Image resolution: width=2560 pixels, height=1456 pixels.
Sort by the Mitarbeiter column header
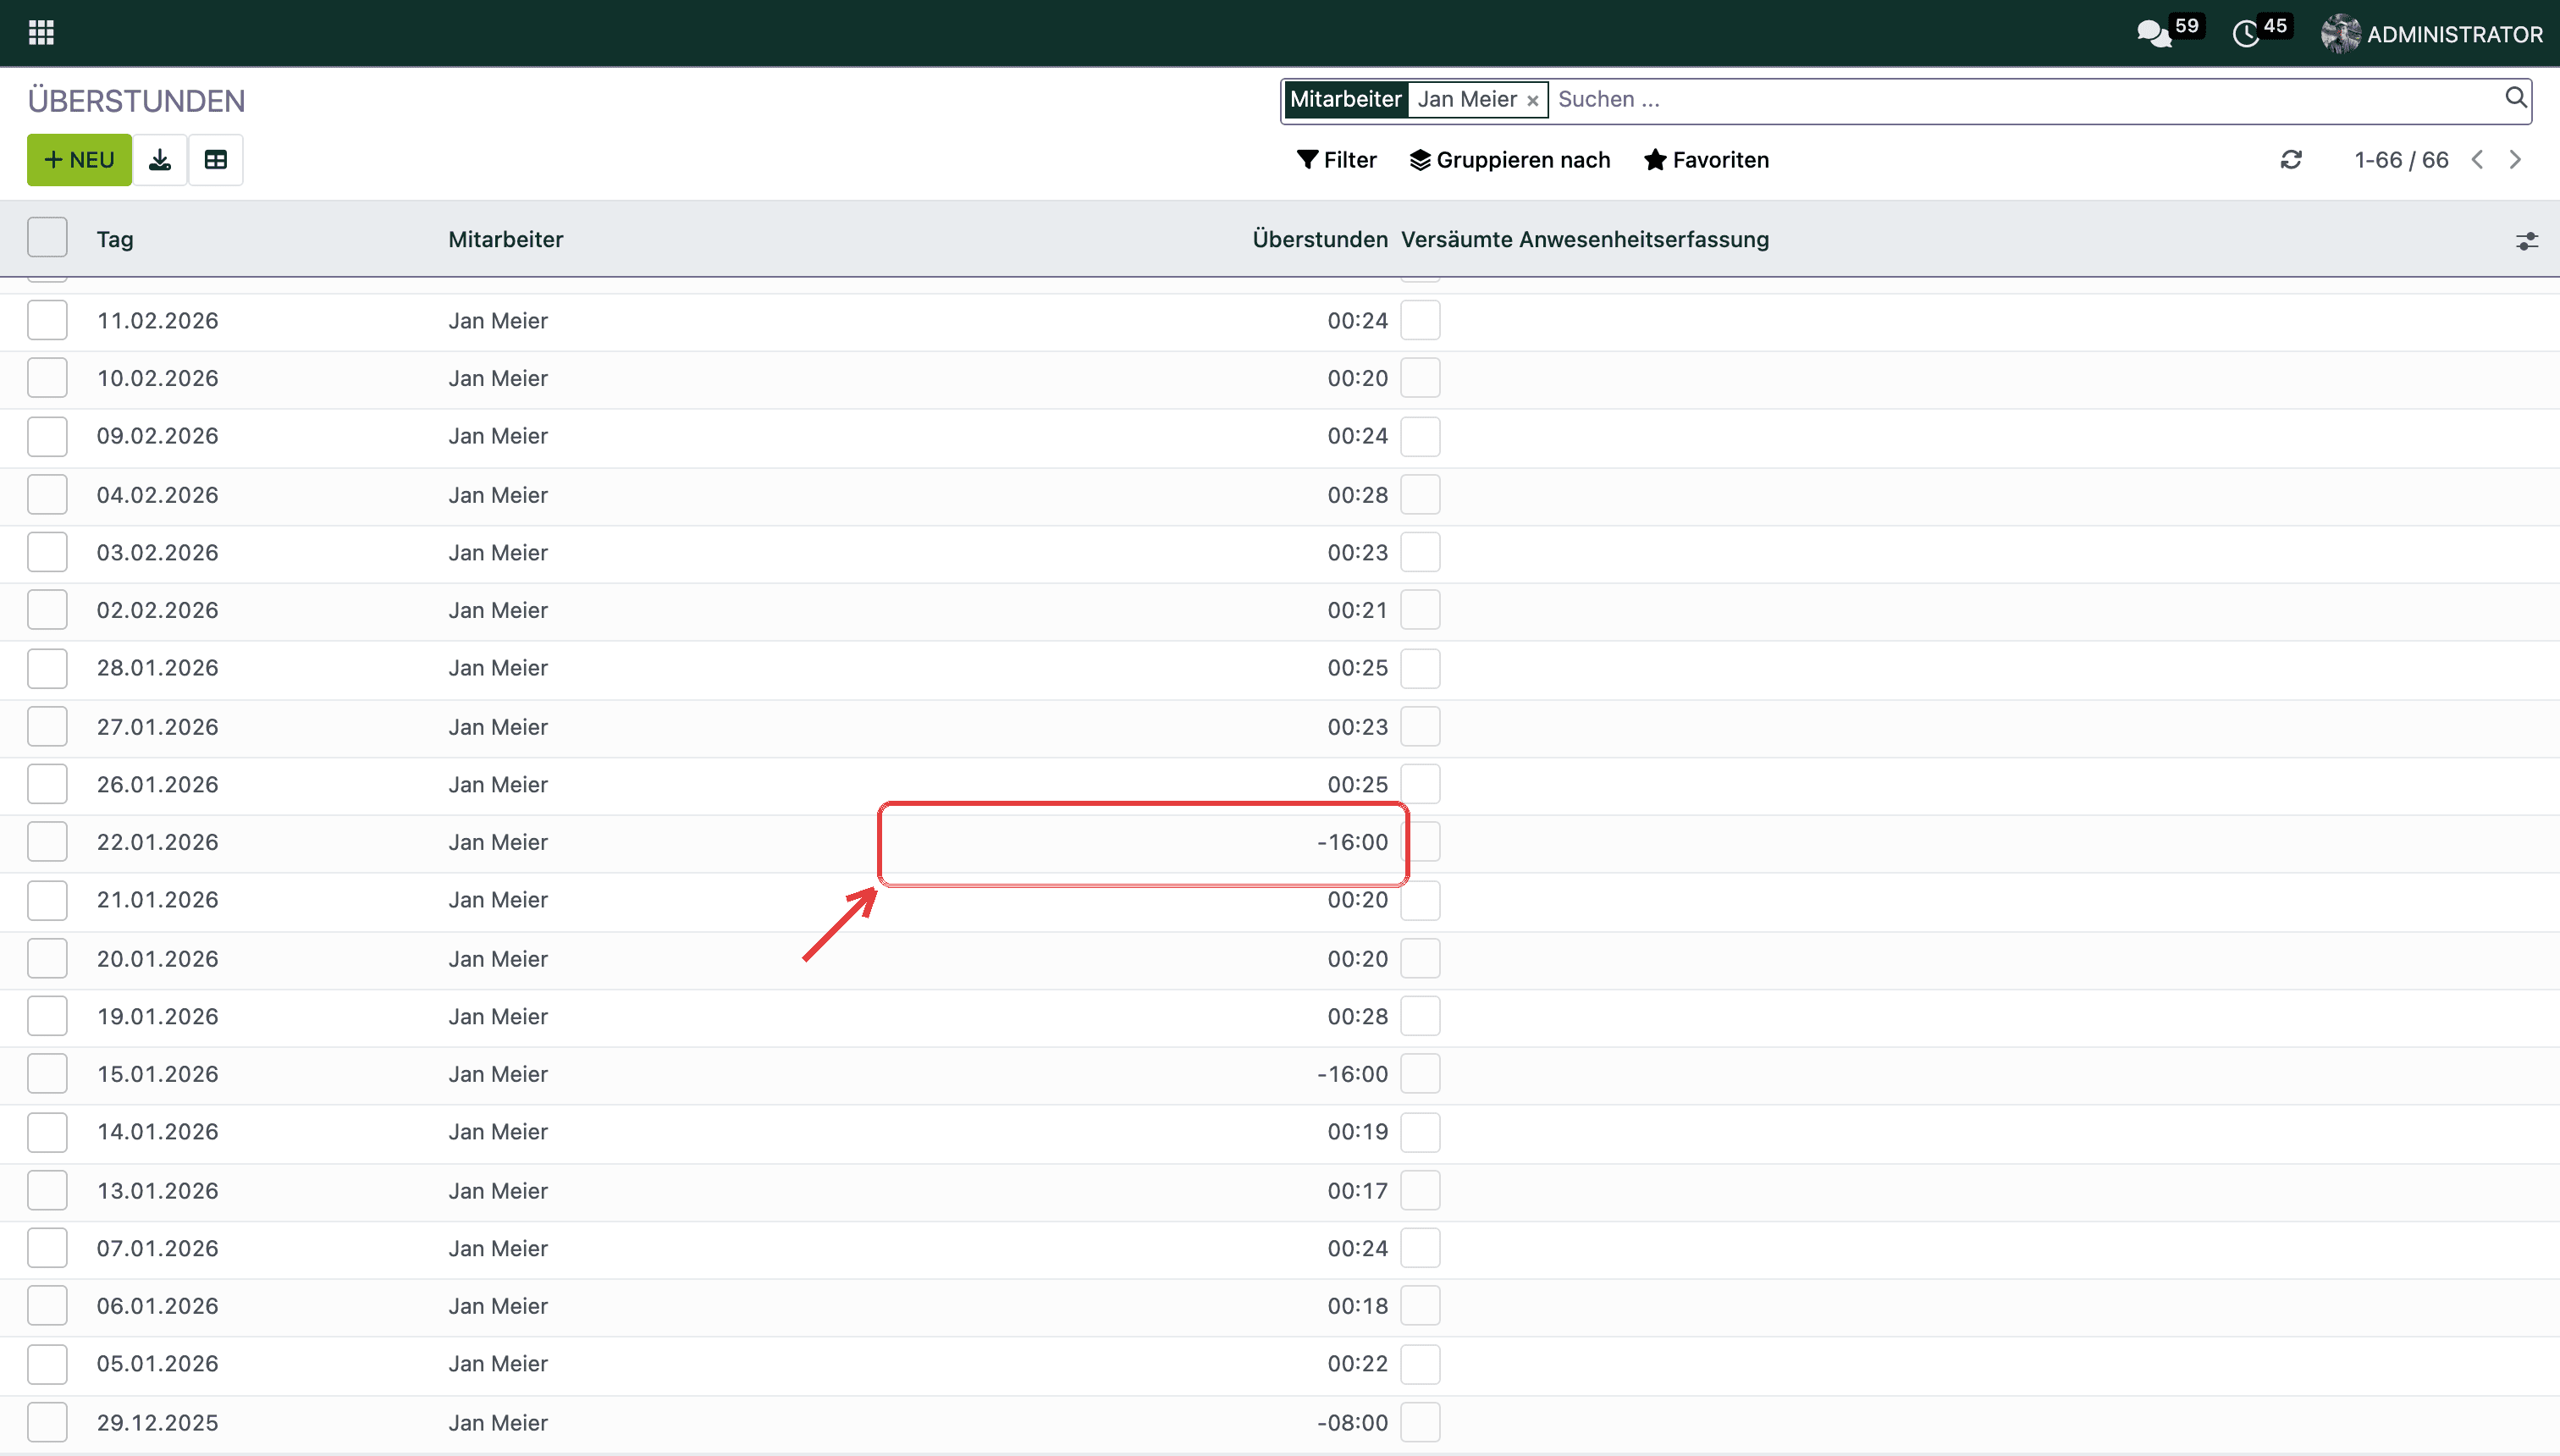coord(506,239)
